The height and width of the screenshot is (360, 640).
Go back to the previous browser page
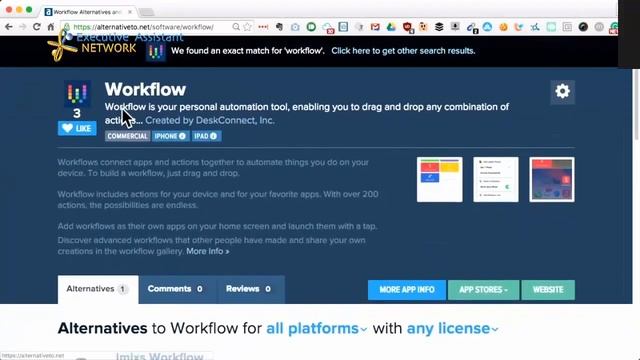tap(9, 27)
